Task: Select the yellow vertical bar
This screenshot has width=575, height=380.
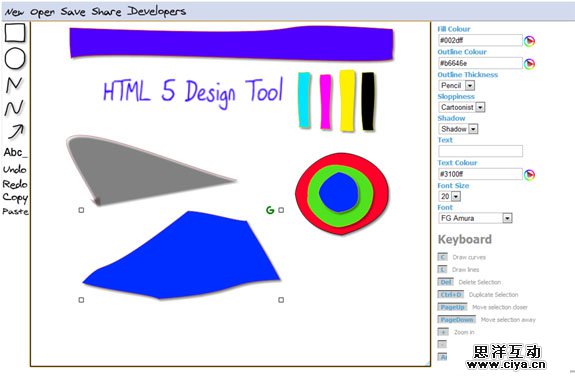Action: point(348,101)
